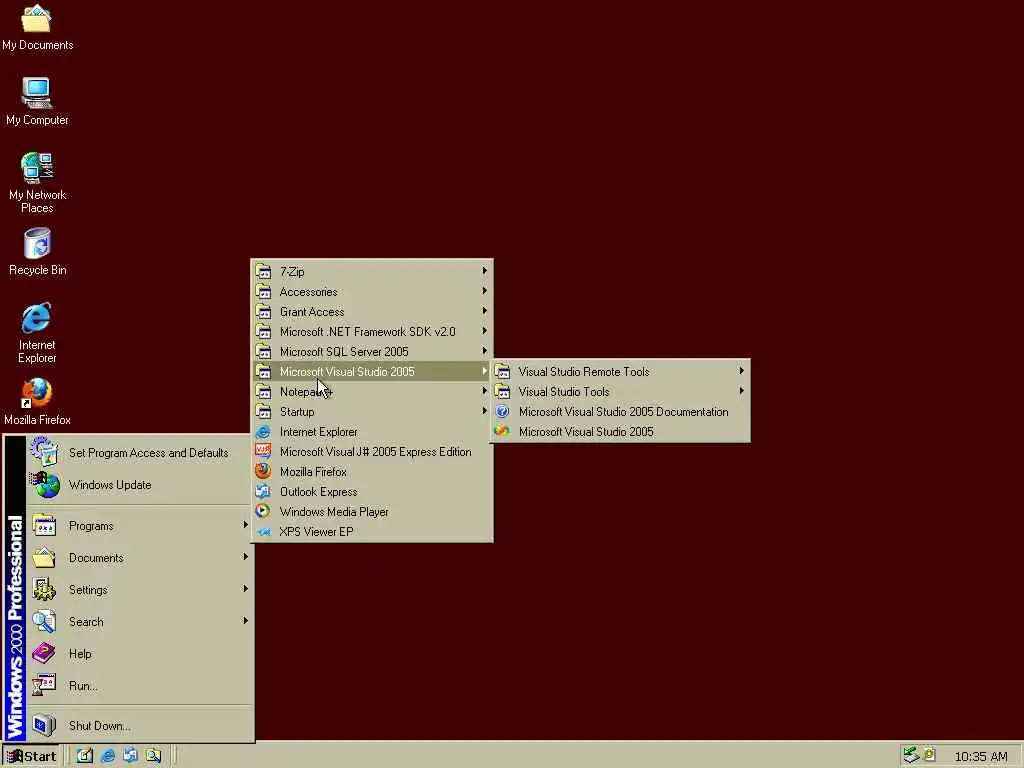Click the Run icon in Start menu
This screenshot has width=1024, height=768.
coord(44,686)
